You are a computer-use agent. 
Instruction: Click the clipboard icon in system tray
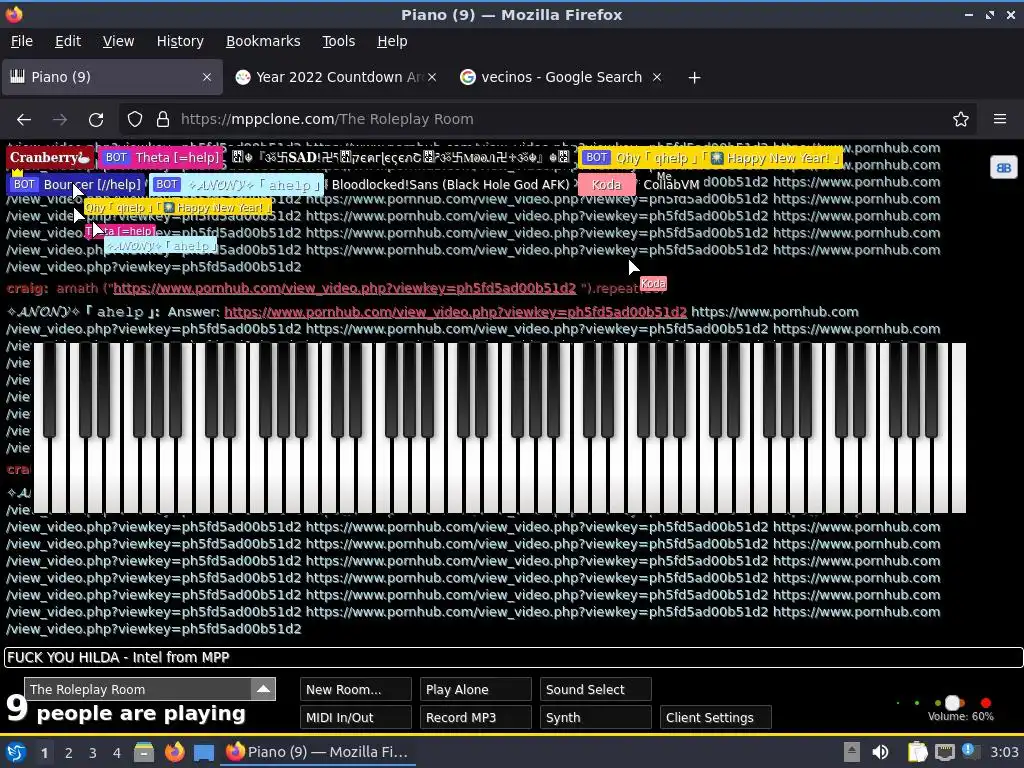coord(917,752)
